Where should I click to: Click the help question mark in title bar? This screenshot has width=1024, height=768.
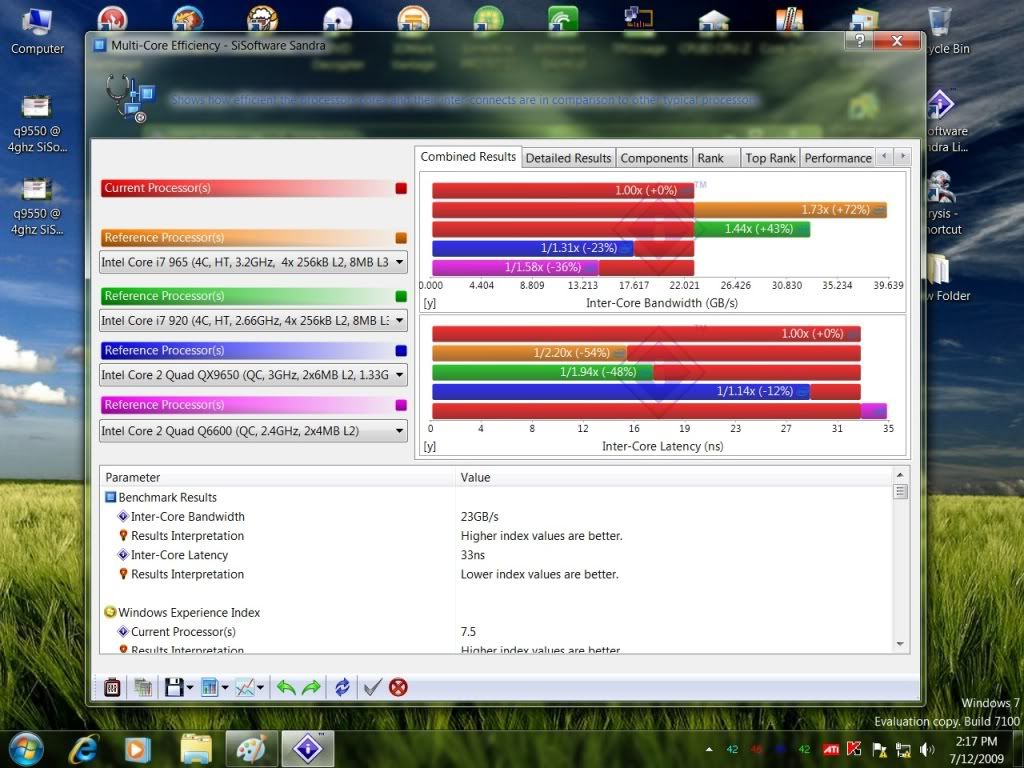click(x=859, y=40)
